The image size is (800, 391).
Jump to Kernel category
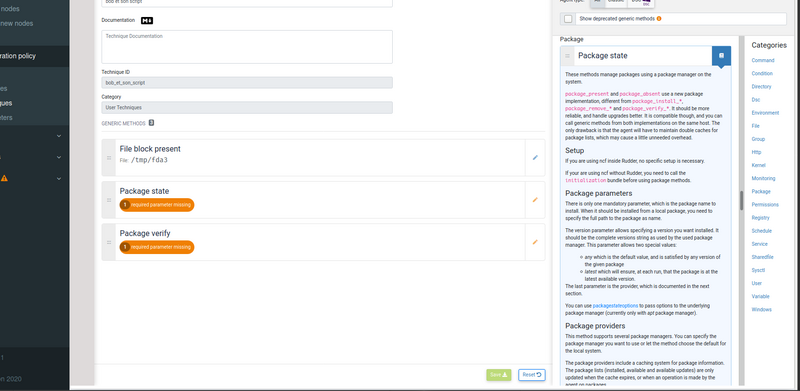758,165
